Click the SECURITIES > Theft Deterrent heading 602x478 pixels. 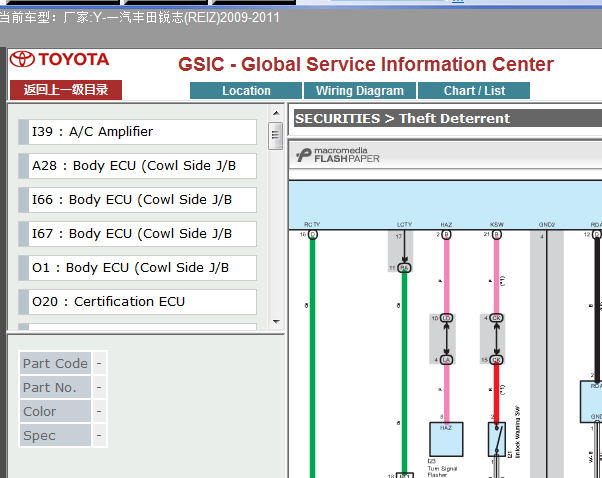coord(402,118)
